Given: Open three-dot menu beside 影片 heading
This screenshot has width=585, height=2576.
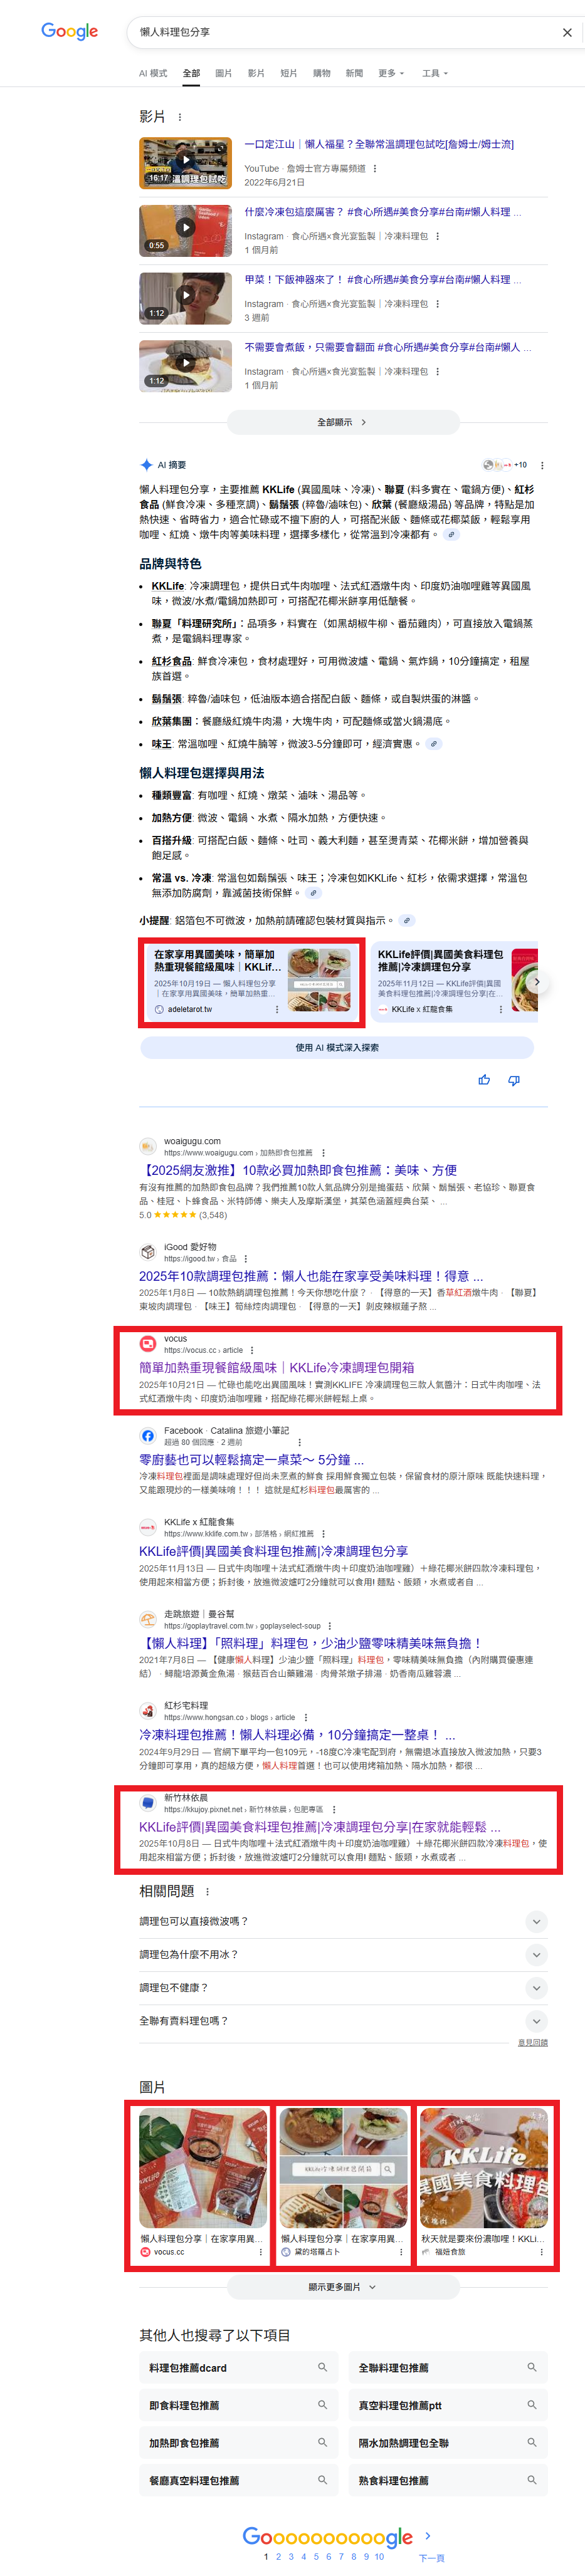Looking at the screenshot, I should [x=180, y=117].
